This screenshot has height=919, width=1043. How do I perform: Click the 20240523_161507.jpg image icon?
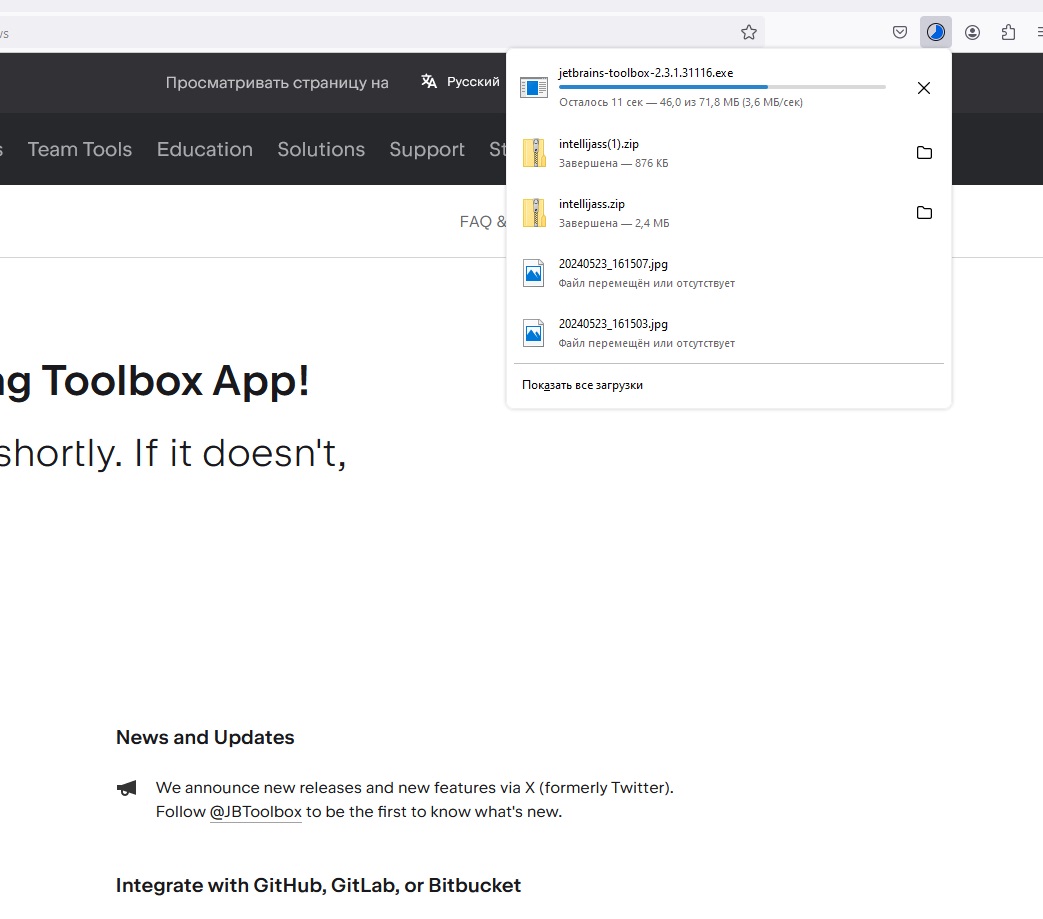coord(533,273)
